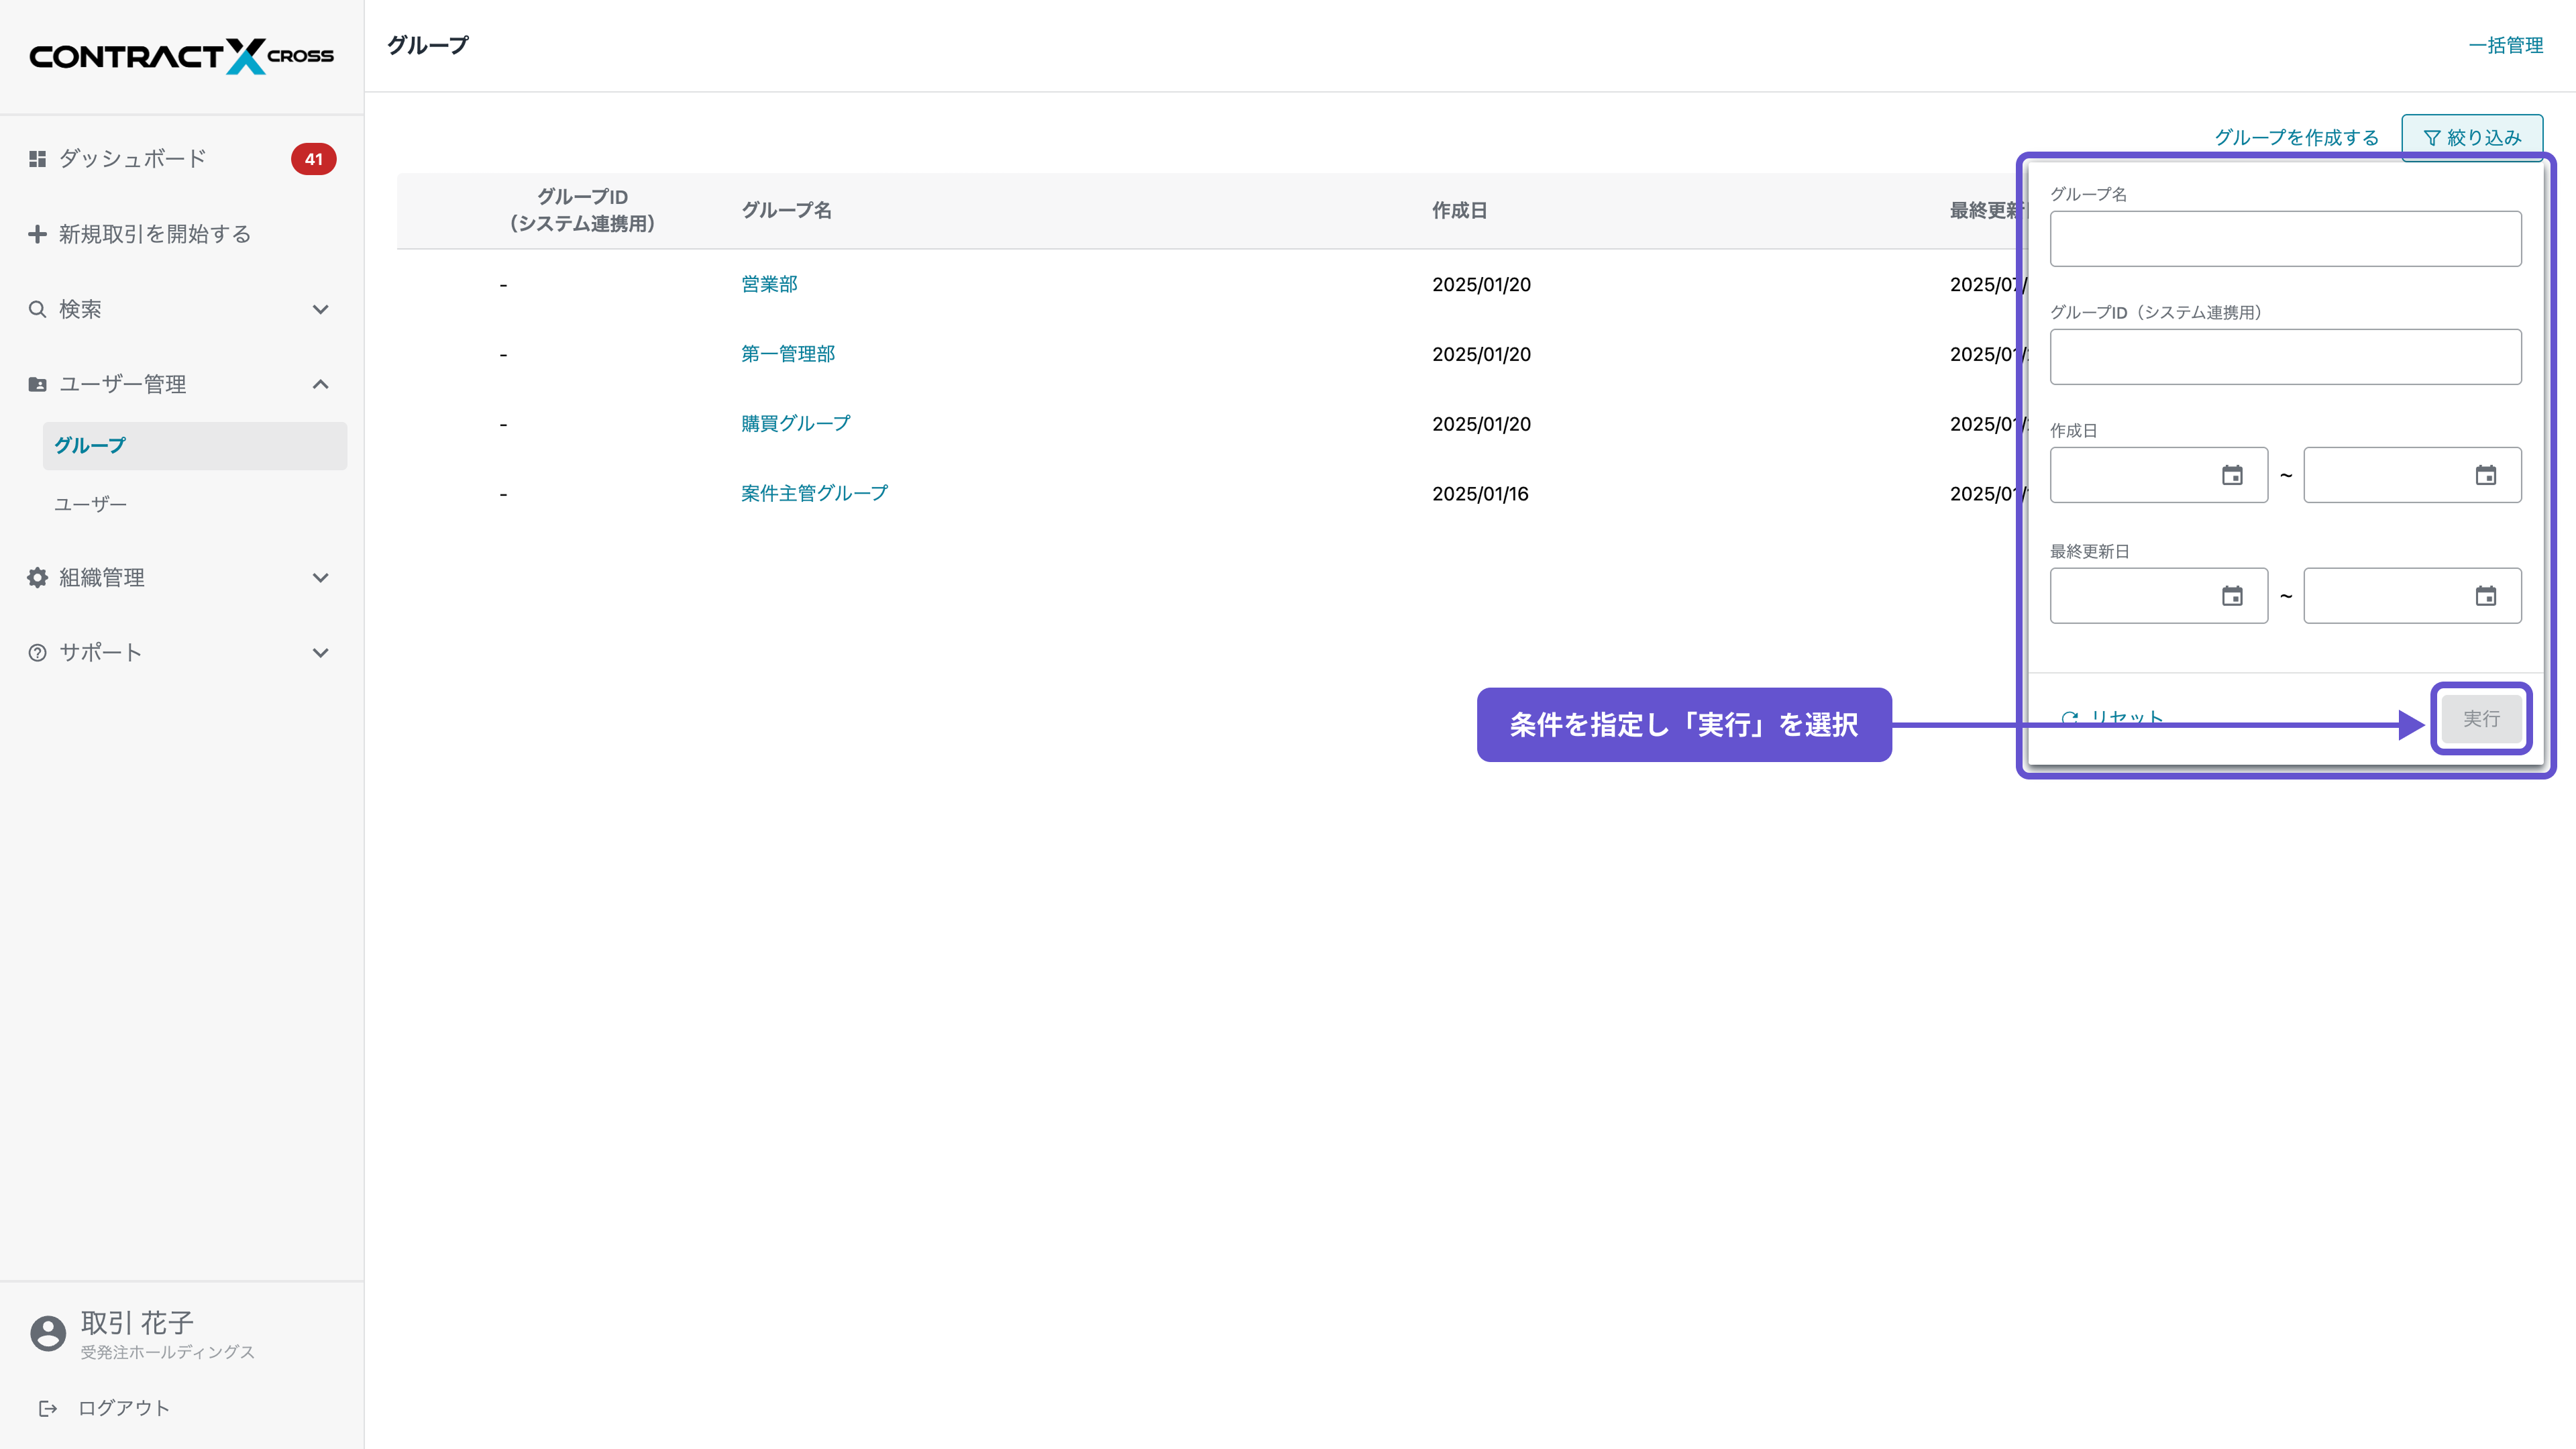The image size is (2576, 1449).
Task: Collapse the ユーザー管理 section chevron
Action: [320, 384]
